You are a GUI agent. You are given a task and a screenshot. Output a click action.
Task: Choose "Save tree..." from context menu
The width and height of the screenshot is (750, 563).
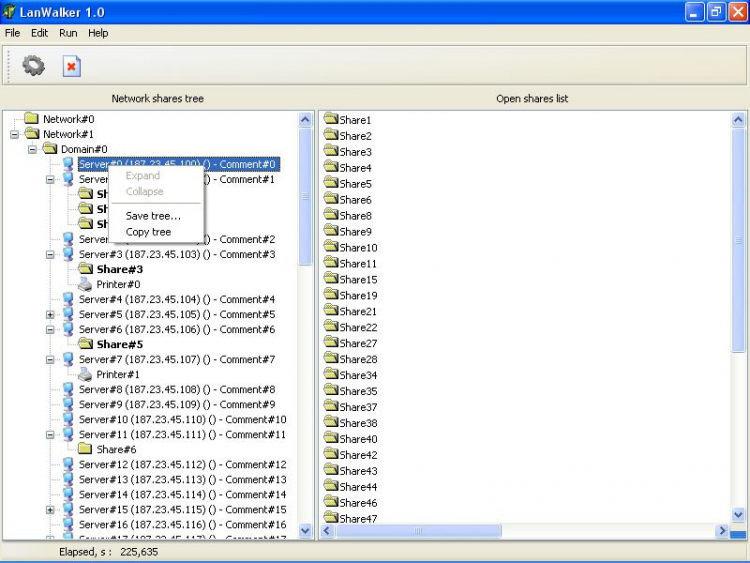click(153, 216)
